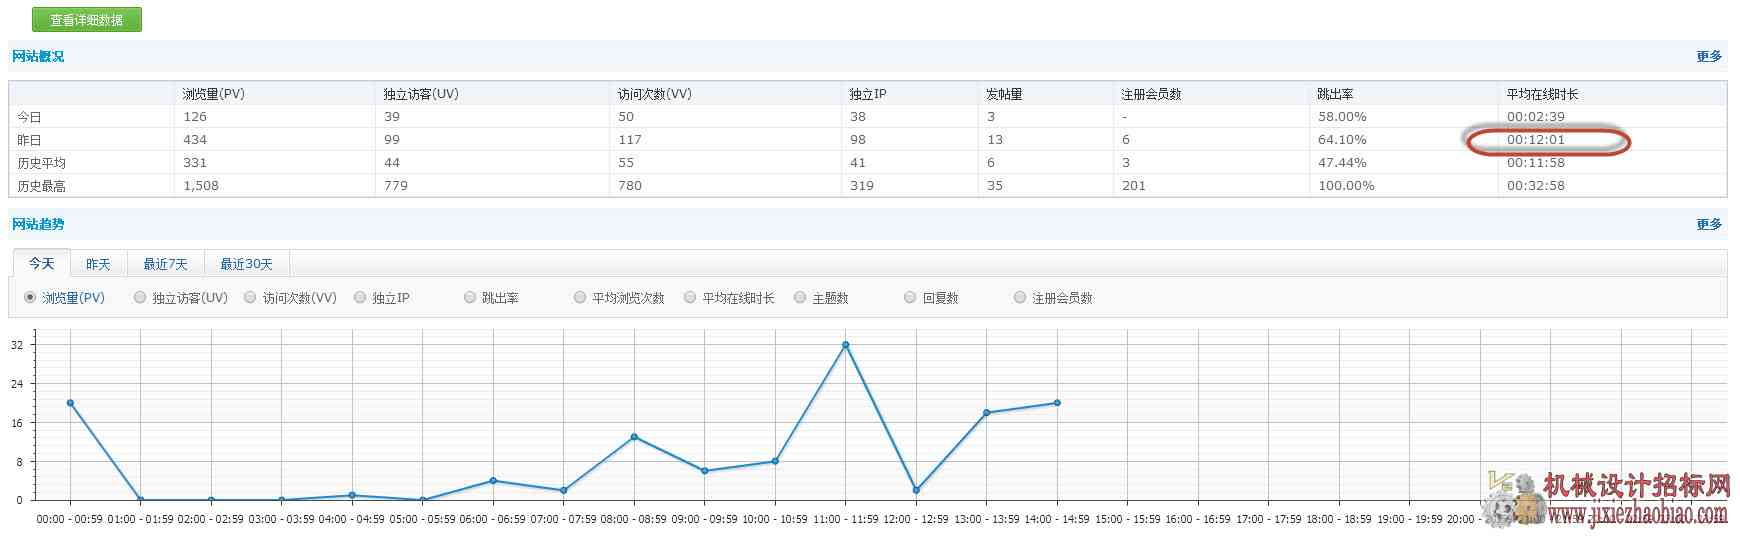Viewport: 1740px width, 540px height.
Task: Click the 网站概况 section heading
Action: (x=38, y=57)
